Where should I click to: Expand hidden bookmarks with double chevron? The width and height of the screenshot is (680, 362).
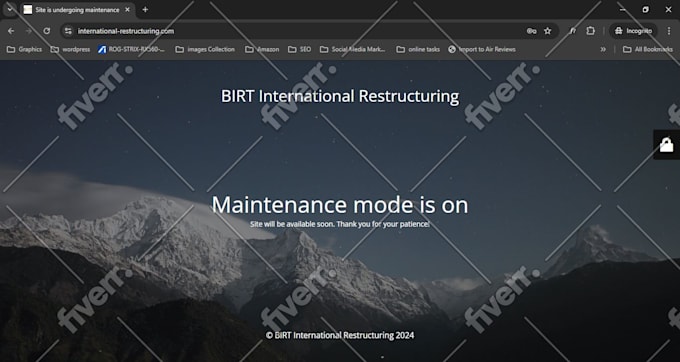coord(603,49)
